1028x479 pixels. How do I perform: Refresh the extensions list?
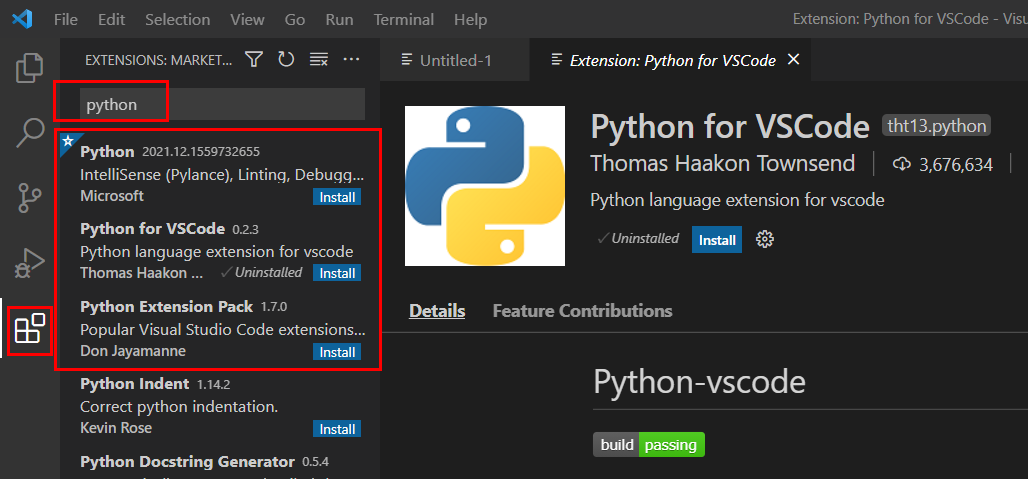tap(286, 60)
